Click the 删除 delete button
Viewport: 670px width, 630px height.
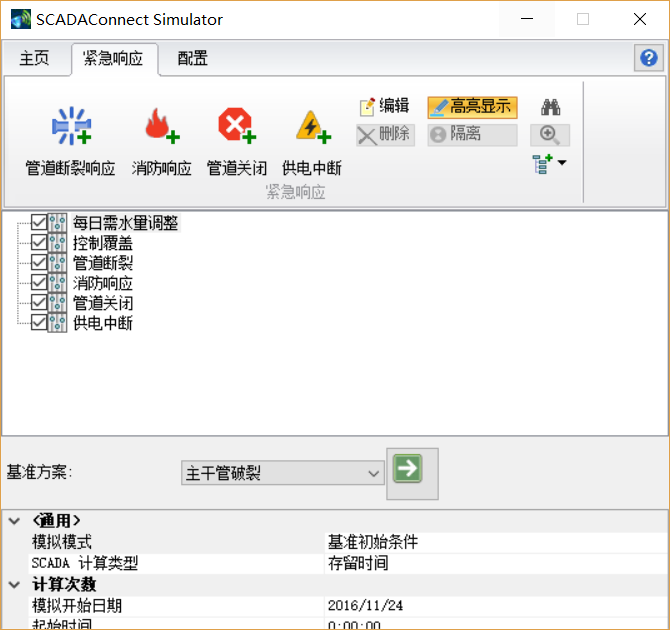tap(385, 135)
